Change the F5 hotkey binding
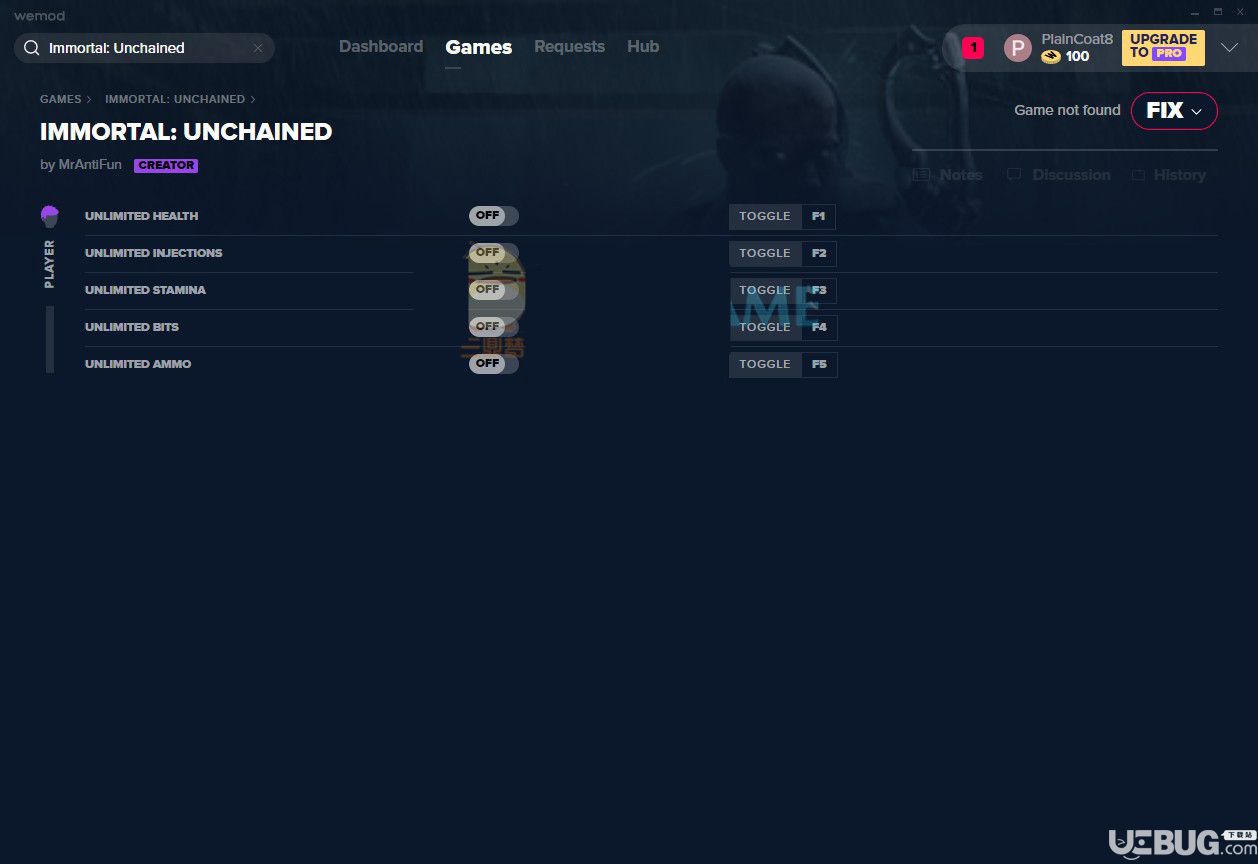The width and height of the screenshot is (1258, 864). pos(819,364)
